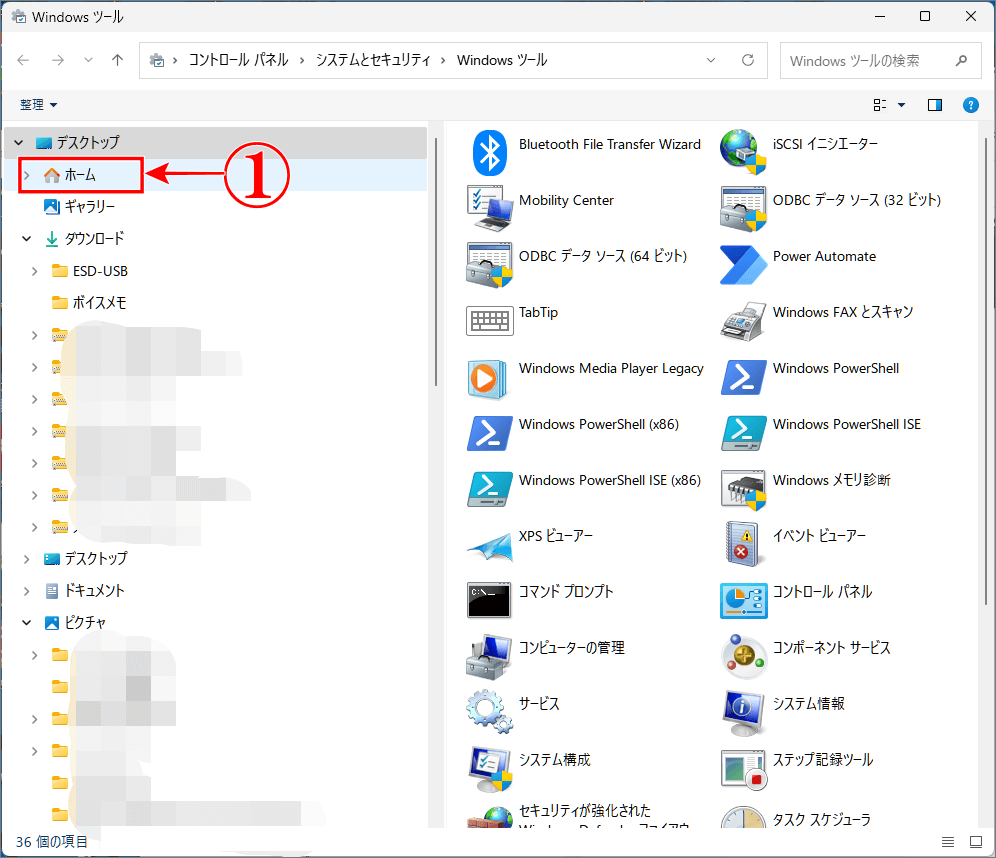Open Windows PowerShell (x86) icon
Screen dimensions: 996x858
pyautogui.click(x=489, y=432)
